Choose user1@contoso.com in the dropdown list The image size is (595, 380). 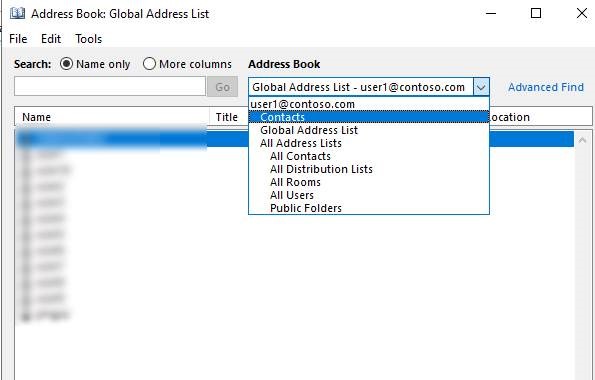(x=369, y=104)
